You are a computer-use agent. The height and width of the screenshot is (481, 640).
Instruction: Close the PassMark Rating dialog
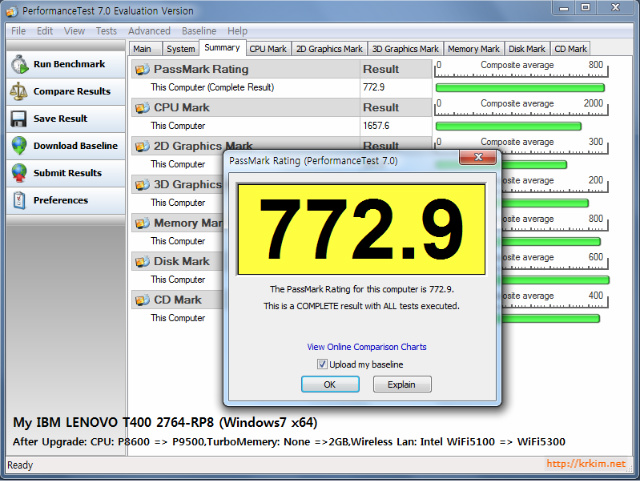pos(478,157)
